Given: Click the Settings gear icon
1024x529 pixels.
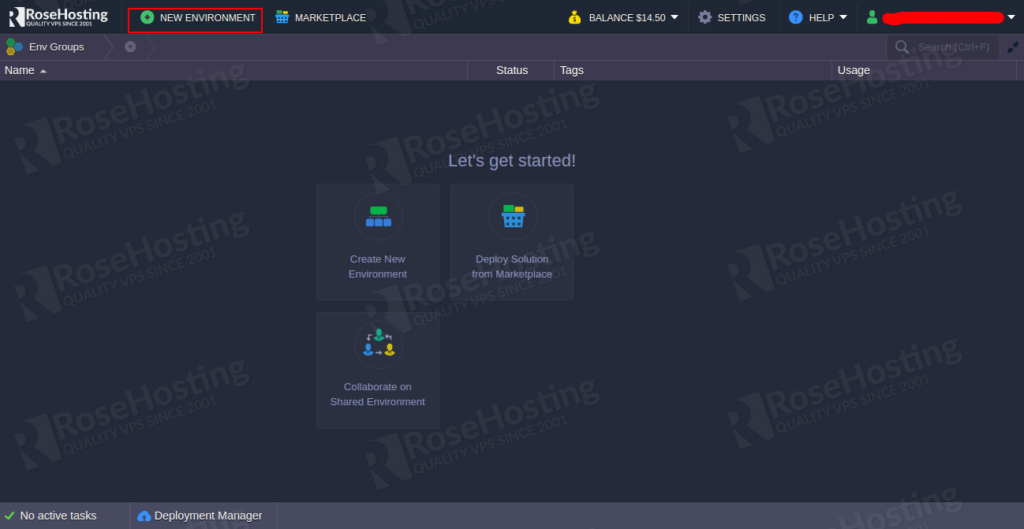Looking at the screenshot, I should (x=705, y=18).
